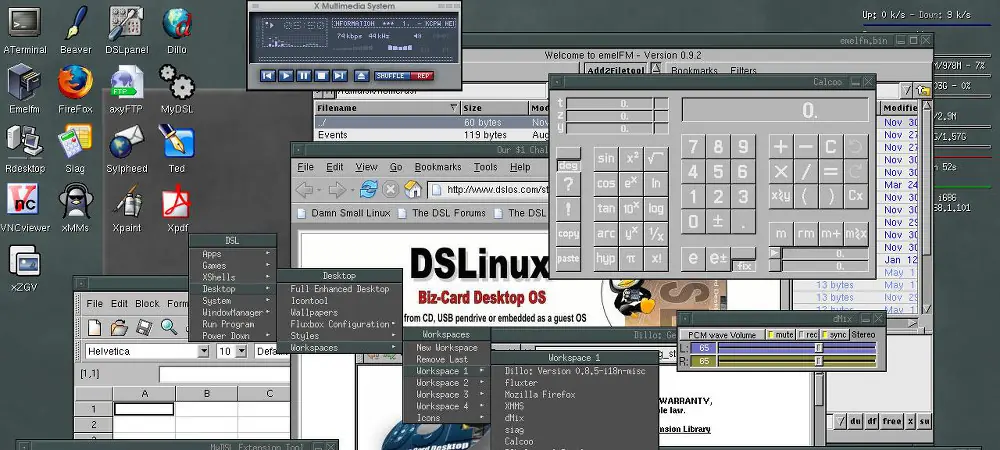This screenshot has width=1000, height=450.
Task: Launch the xZGV image viewer icon
Action: pyautogui.click(x=24, y=261)
